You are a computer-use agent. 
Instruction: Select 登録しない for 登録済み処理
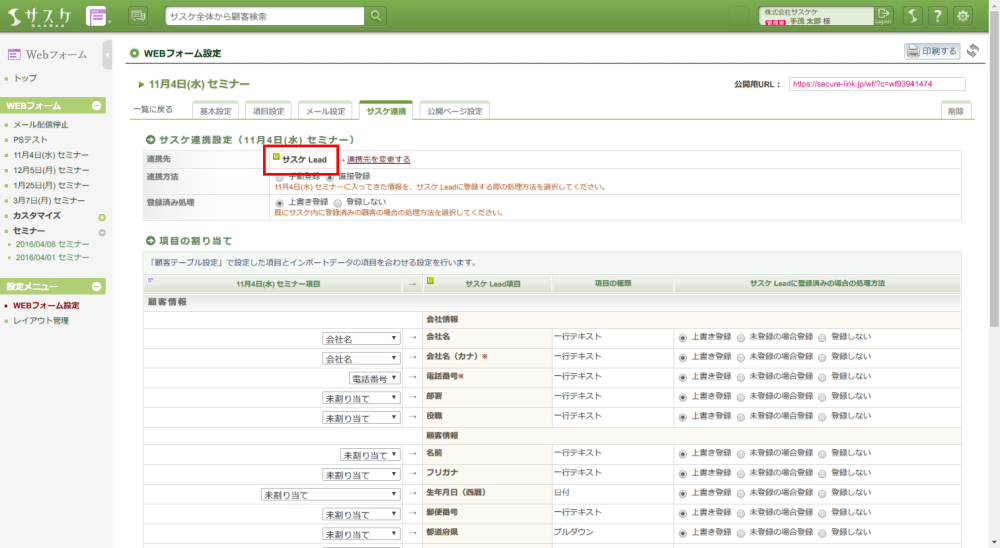(337, 201)
